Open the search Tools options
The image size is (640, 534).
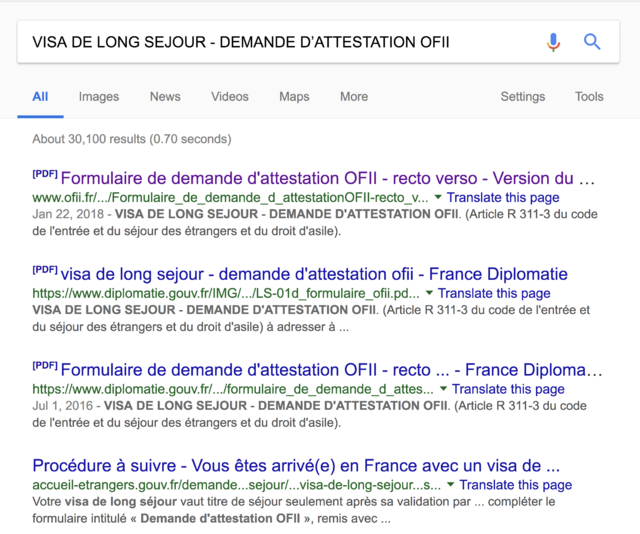click(589, 97)
